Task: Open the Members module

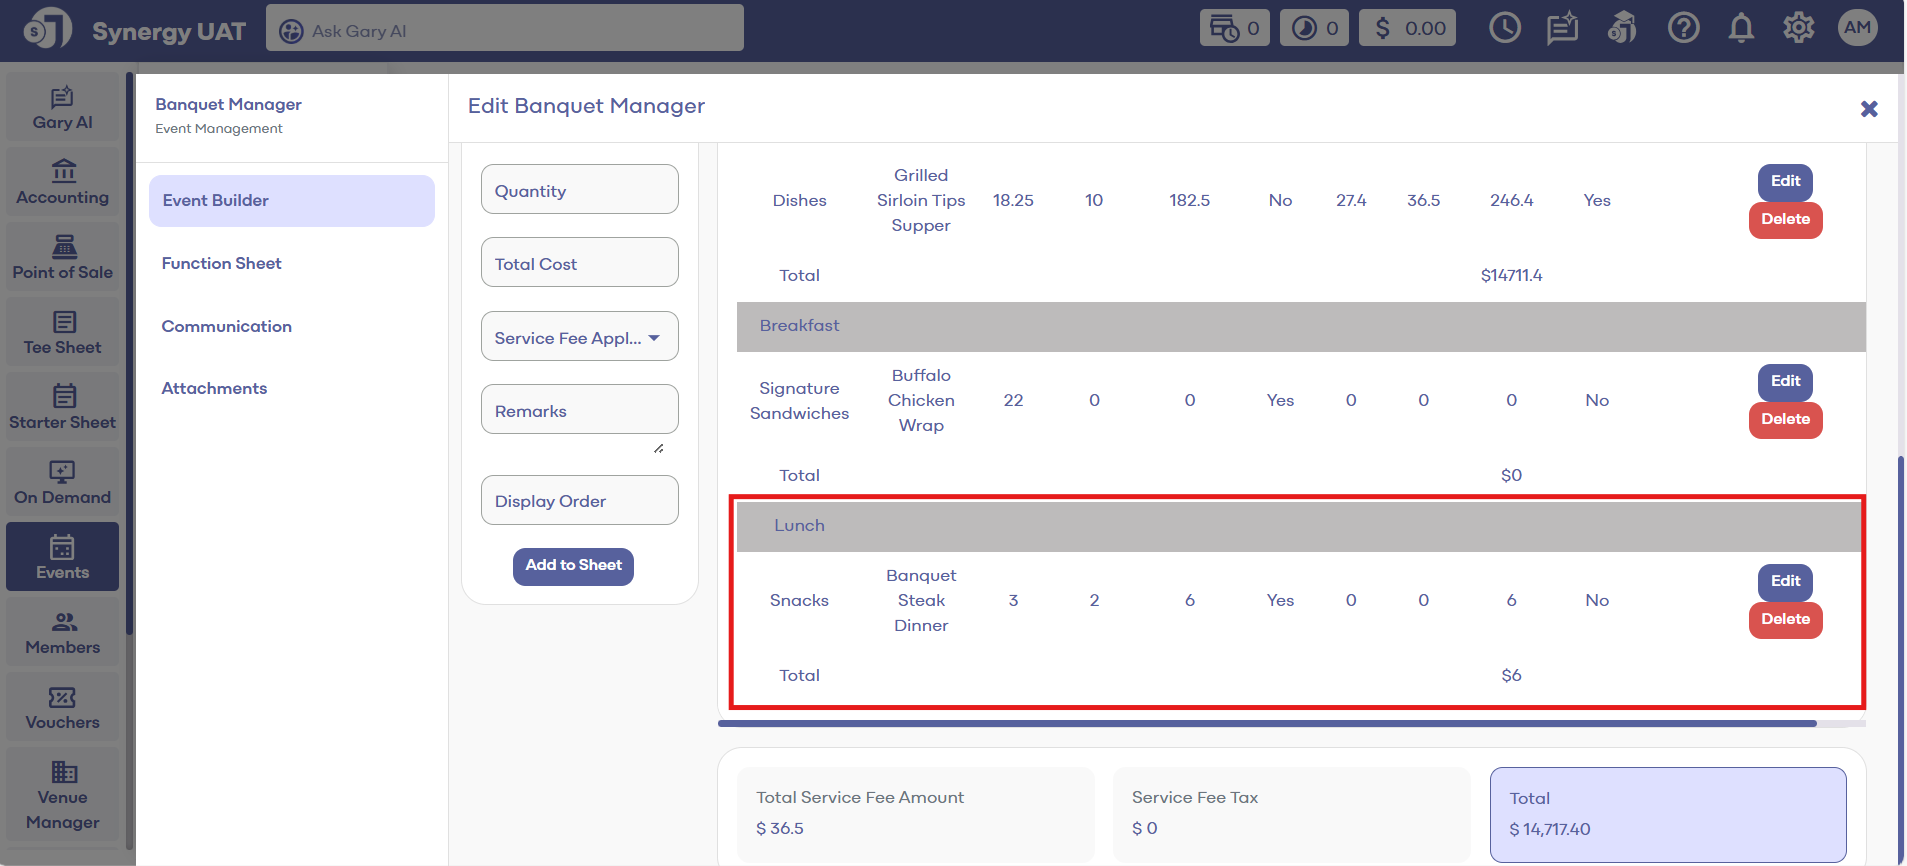Action: click(x=62, y=633)
